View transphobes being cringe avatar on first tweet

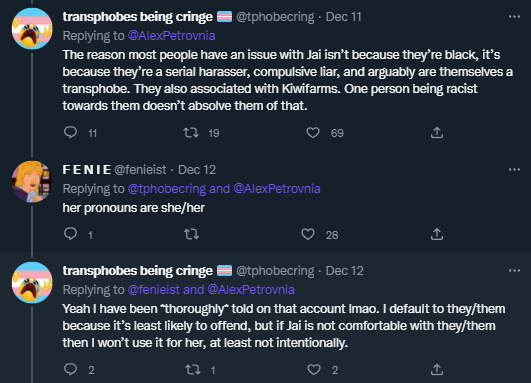(x=32, y=28)
